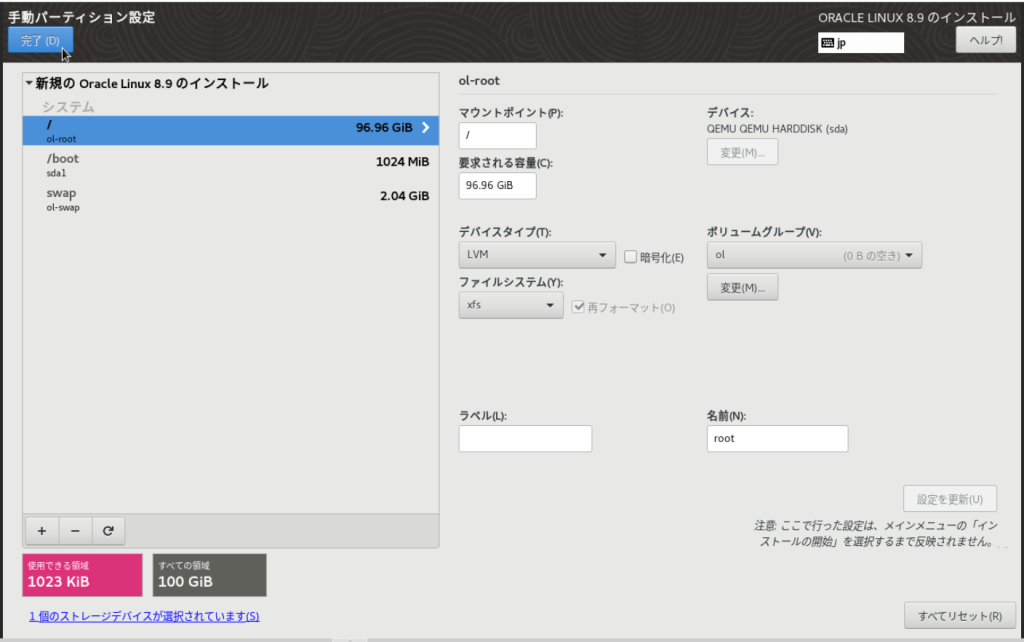Screen dimensions: 1024x642
Task: Click the 完了 Done button
Action: click(40, 40)
